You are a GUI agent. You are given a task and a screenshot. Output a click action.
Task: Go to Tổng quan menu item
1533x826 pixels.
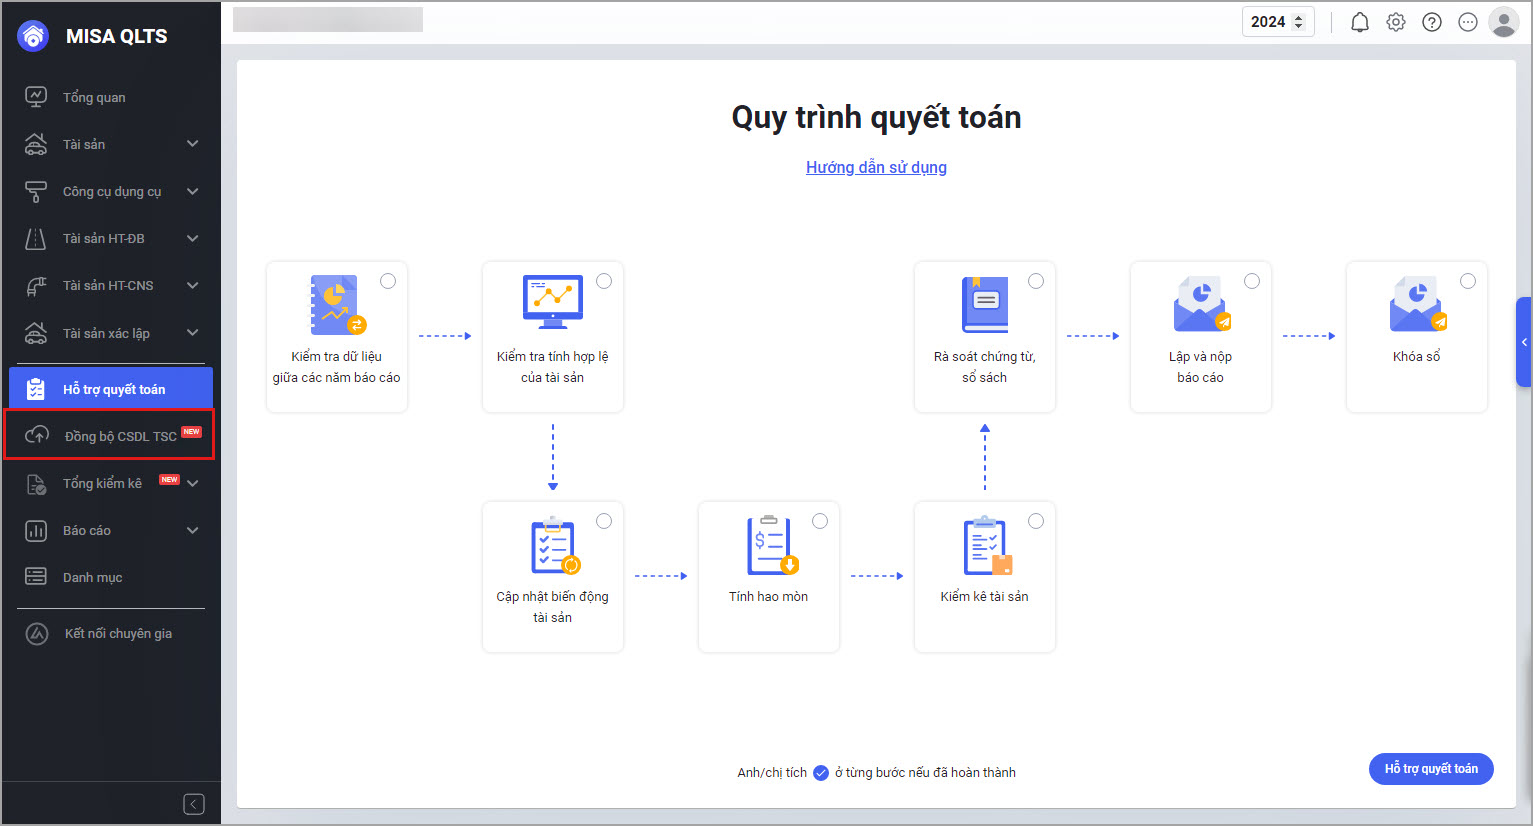(x=111, y=97)
